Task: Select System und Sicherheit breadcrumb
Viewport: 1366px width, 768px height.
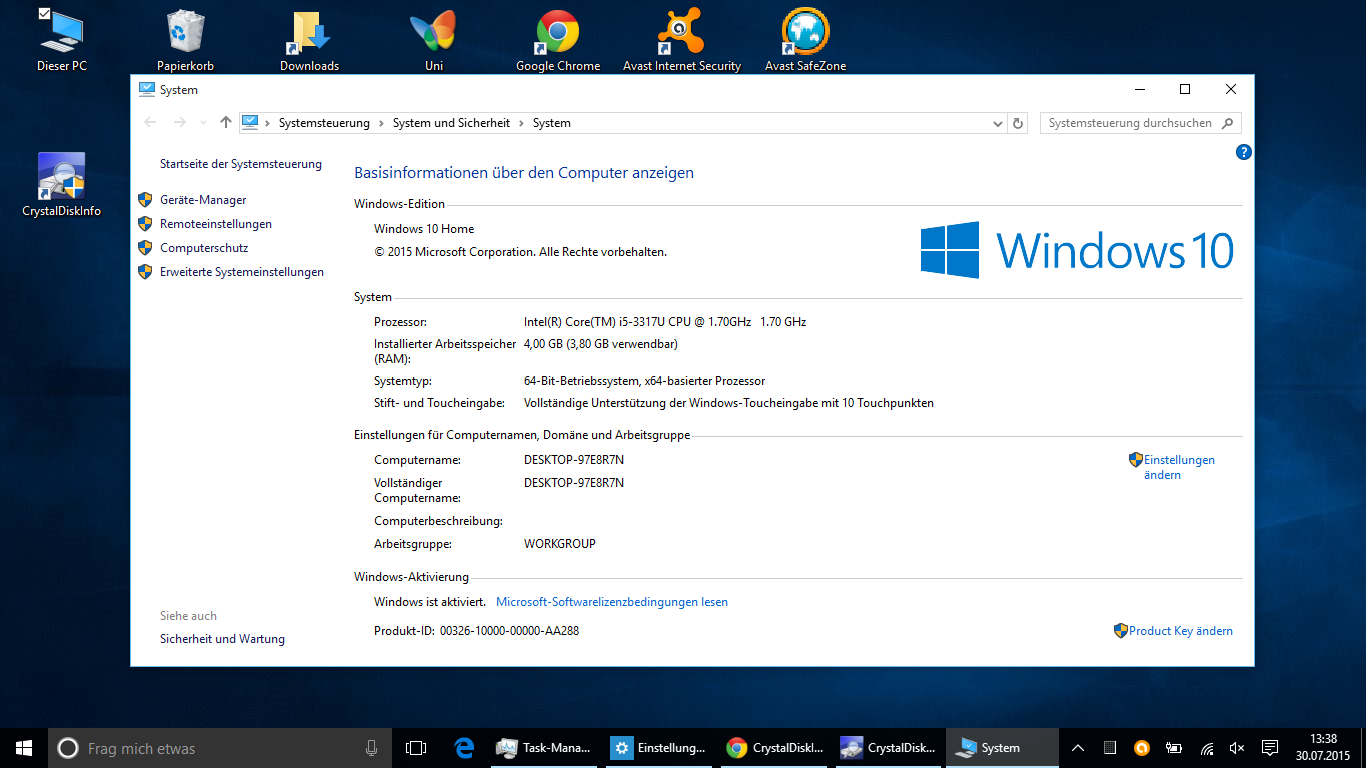Action: click(x=451, y=123)
